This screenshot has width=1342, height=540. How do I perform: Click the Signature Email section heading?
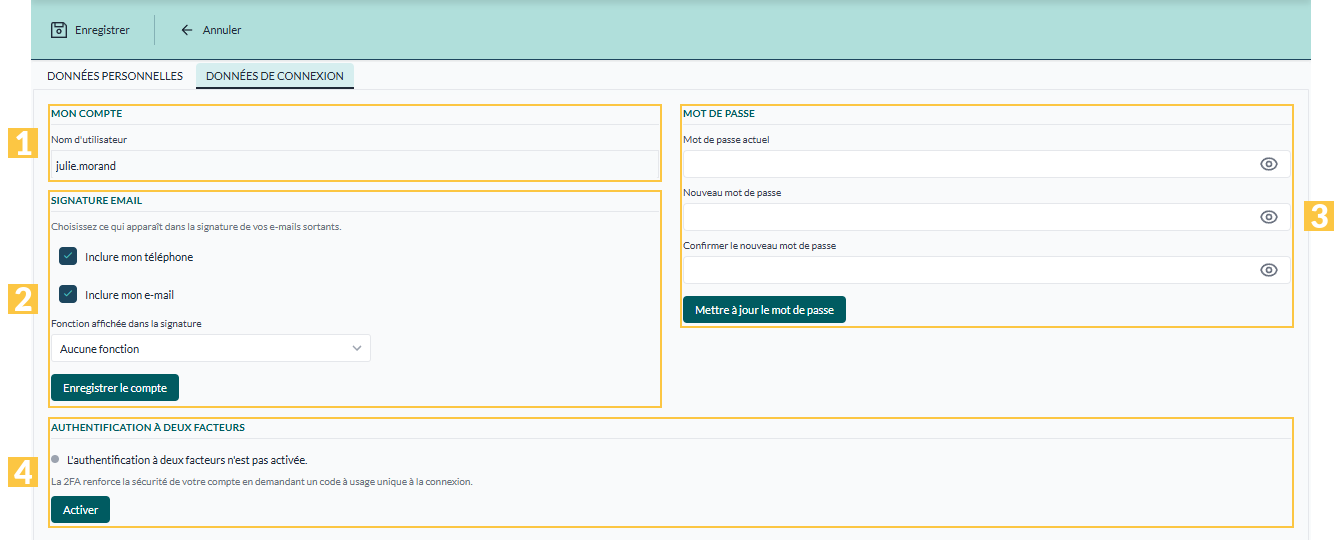point(97,200)
